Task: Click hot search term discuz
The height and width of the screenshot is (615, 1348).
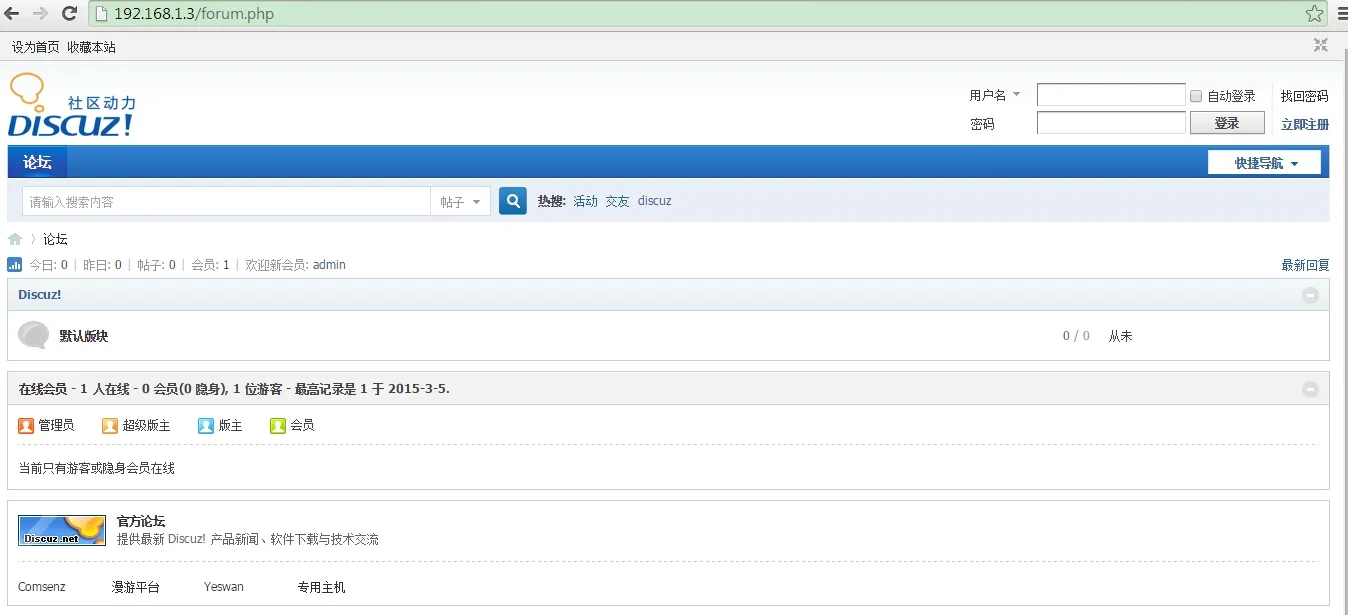Action: tap(655, 201)
